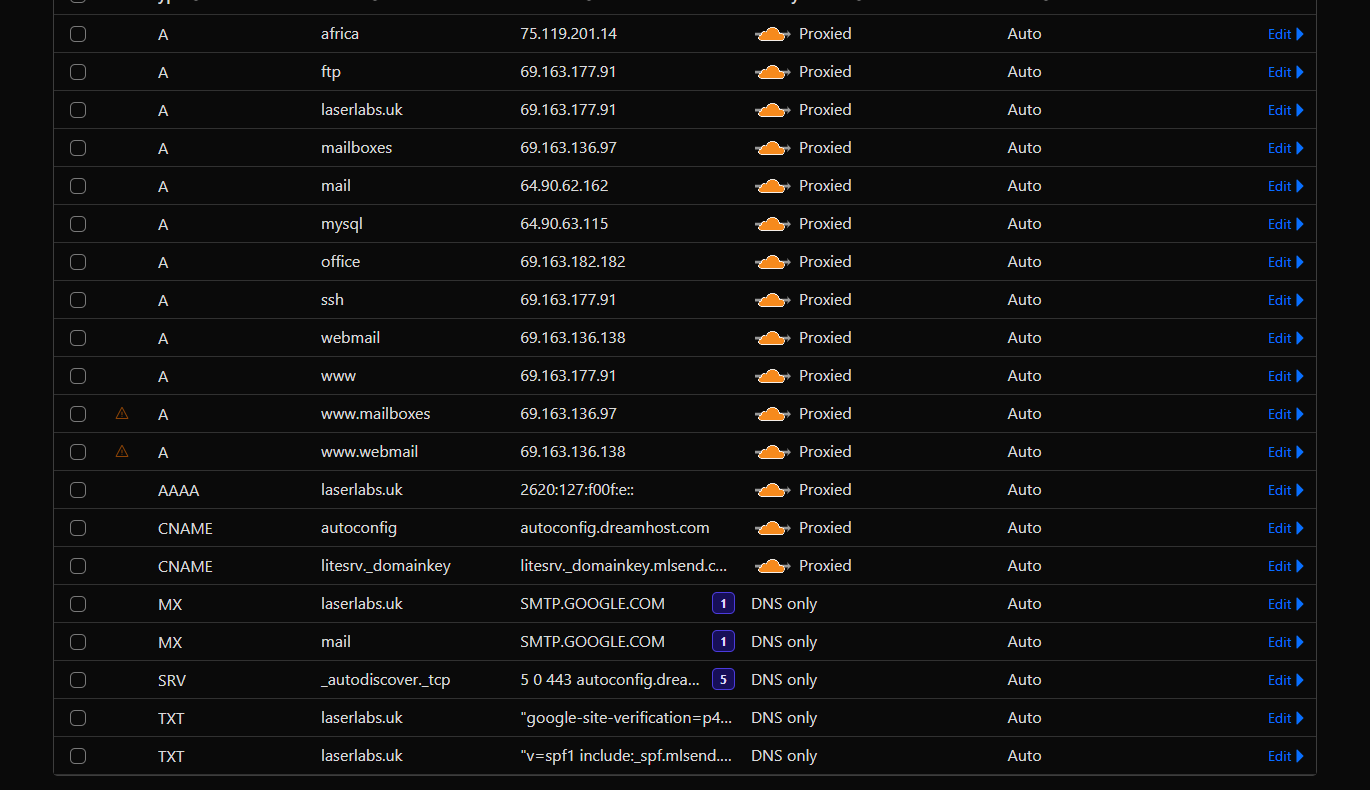Click the priority badge 1 on laserlabs.uk MX record
Screen dimensions: 1370x790
point(723,603)
